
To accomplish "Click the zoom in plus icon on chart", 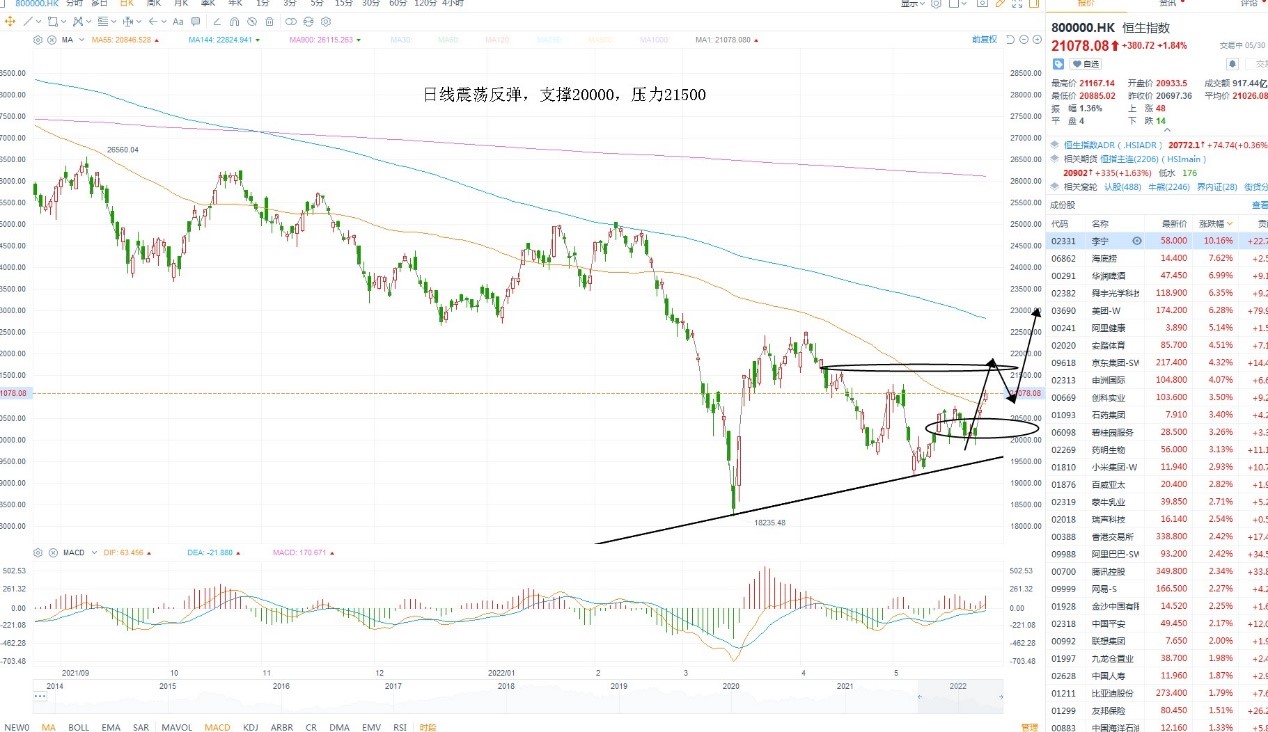I will [1037, 39].
